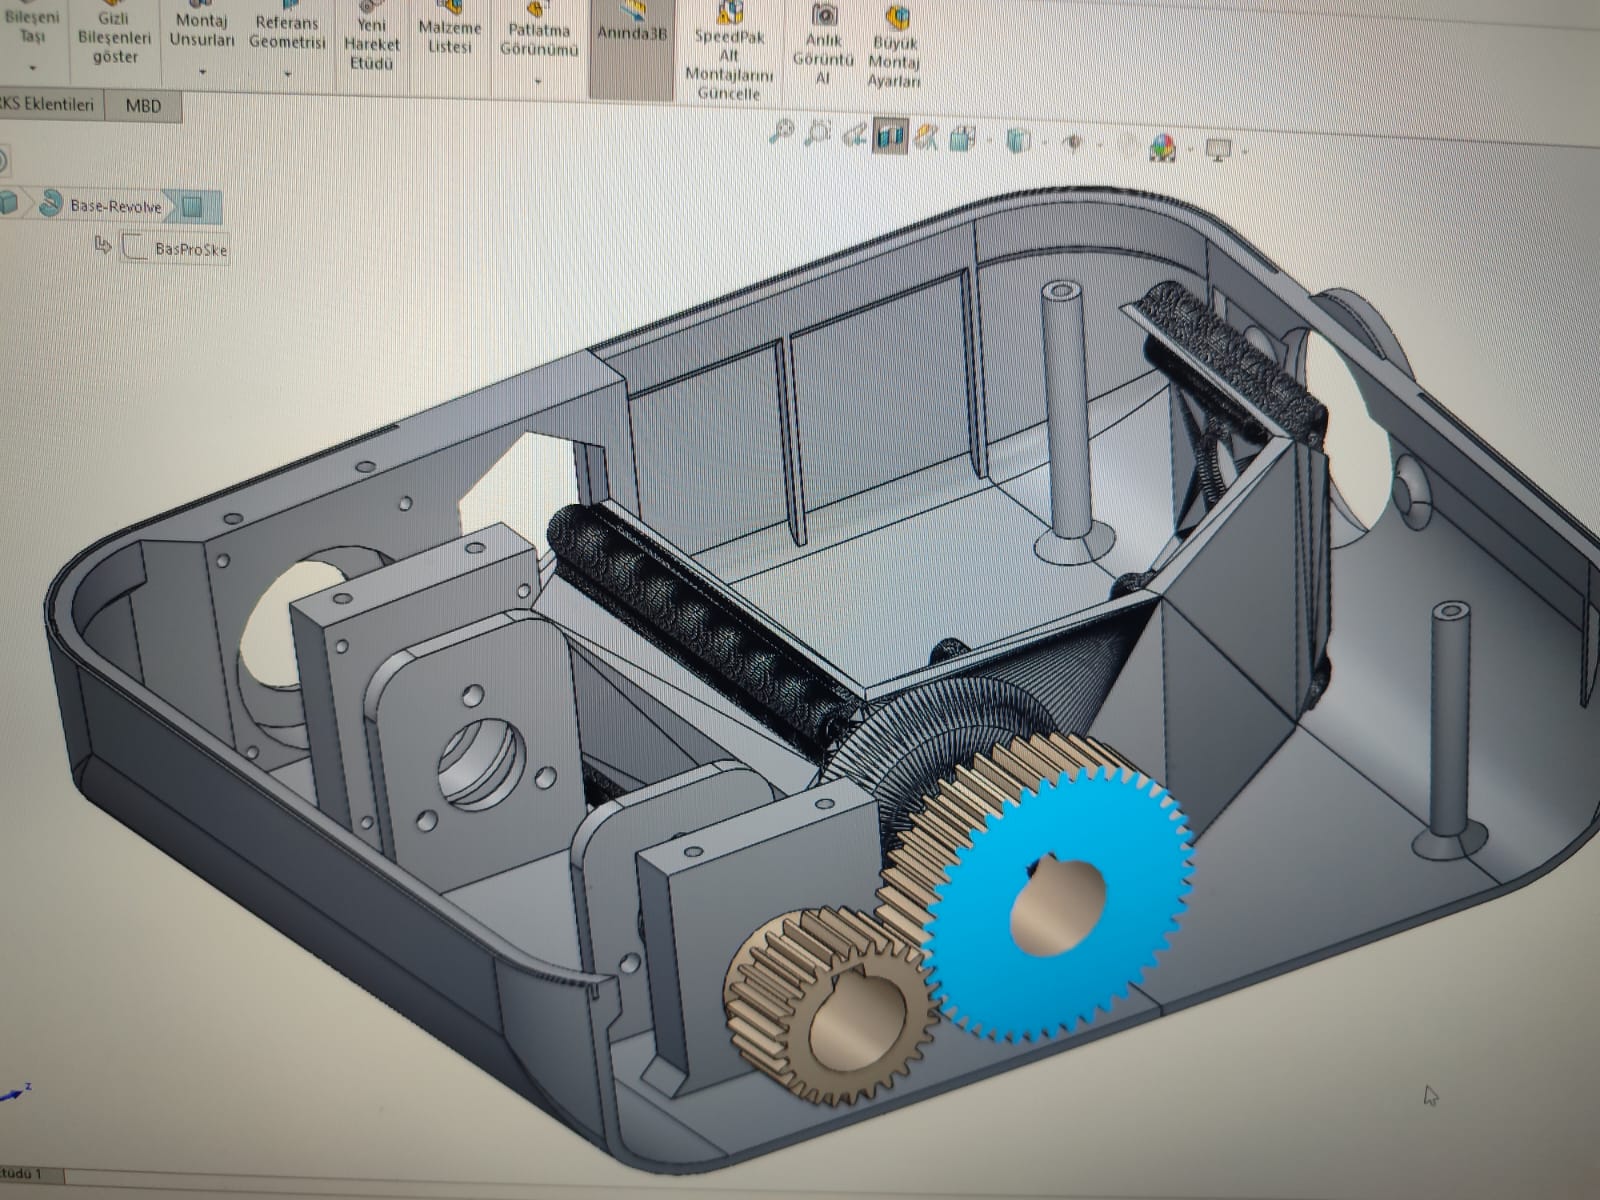1600x1200 pixels.
Task: Click the Apply Scene colored sphere icon
Action: pos(1162,147)
